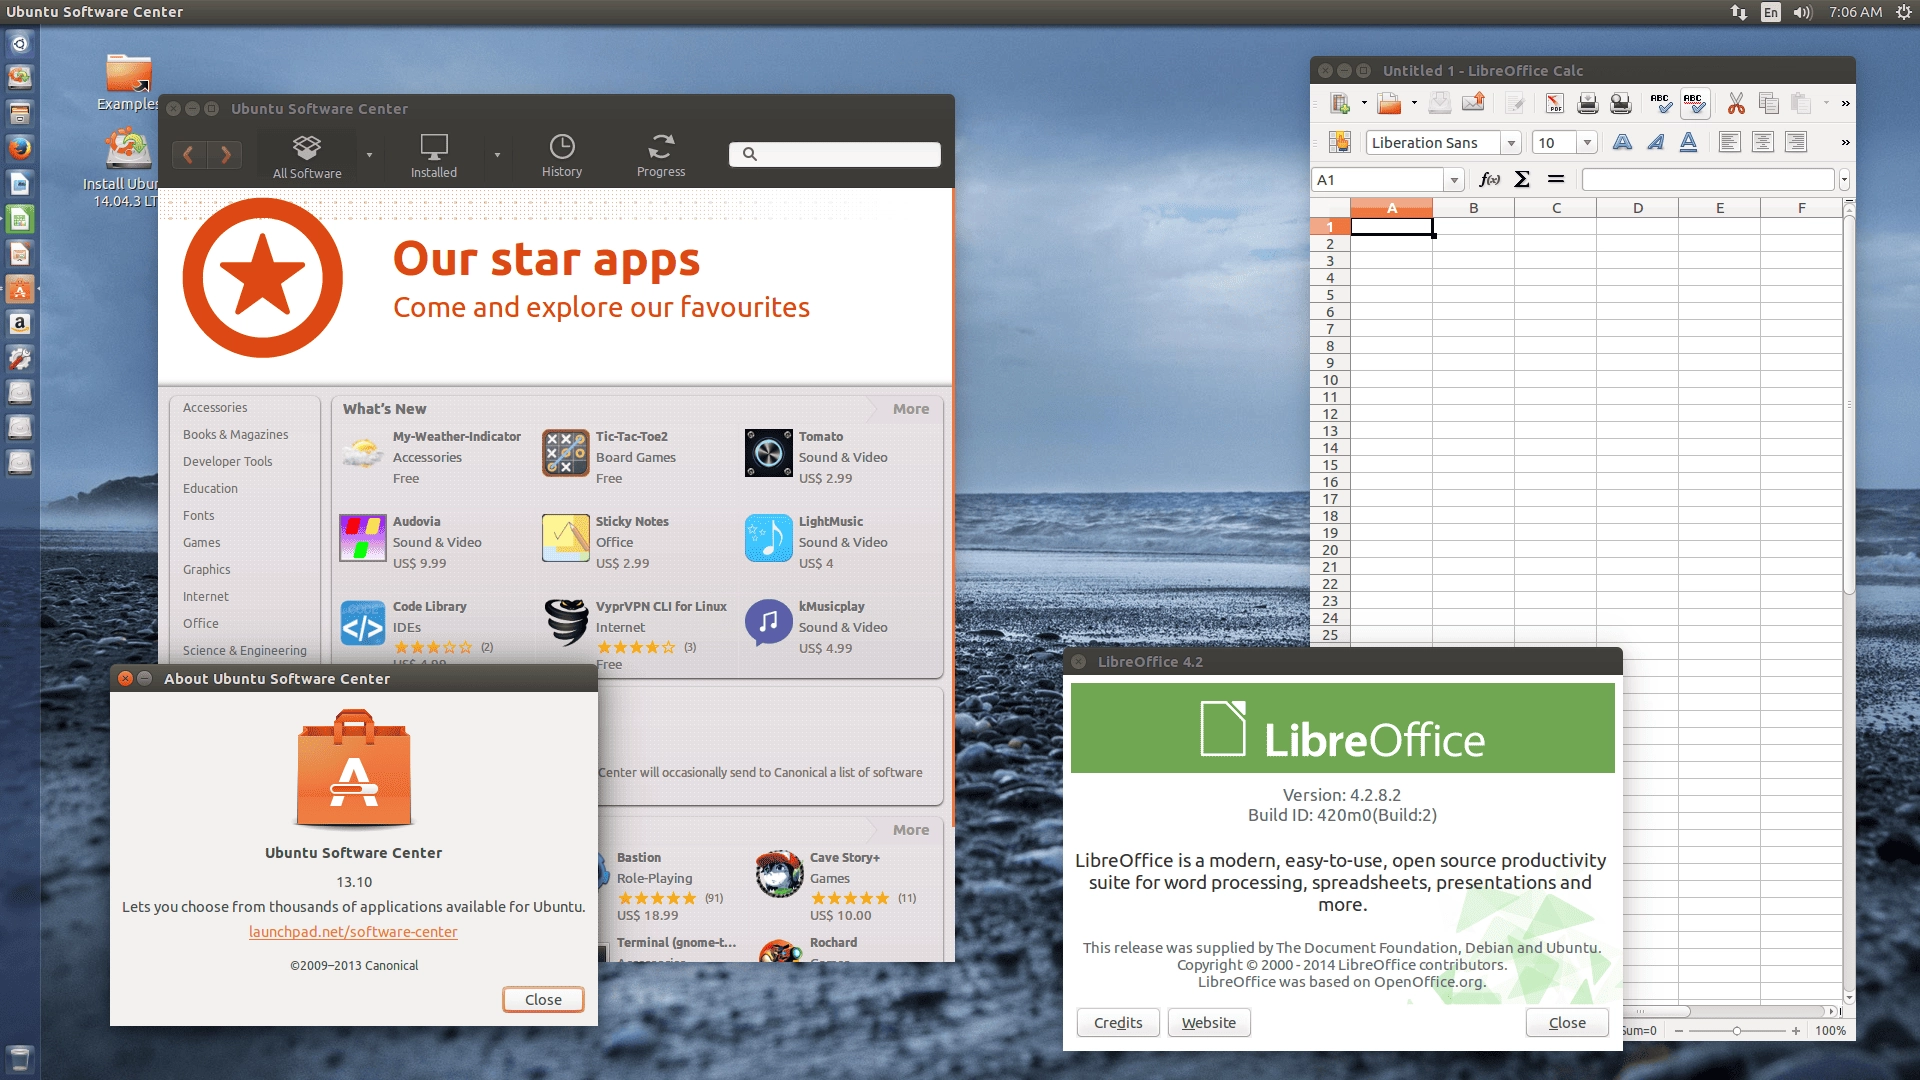Click the zoom in plus button
The image size is (1920, 1080).
point(1796,1031)
